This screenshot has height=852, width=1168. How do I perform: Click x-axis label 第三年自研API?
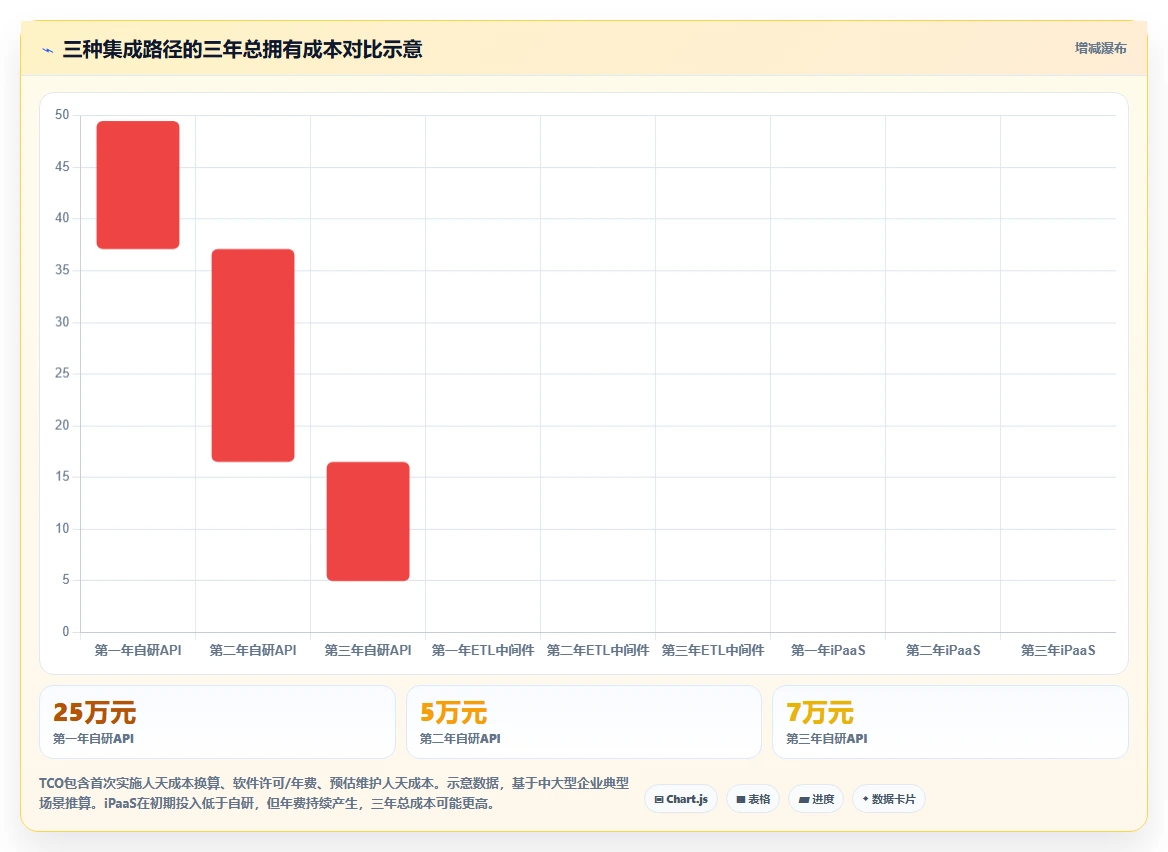368,650
